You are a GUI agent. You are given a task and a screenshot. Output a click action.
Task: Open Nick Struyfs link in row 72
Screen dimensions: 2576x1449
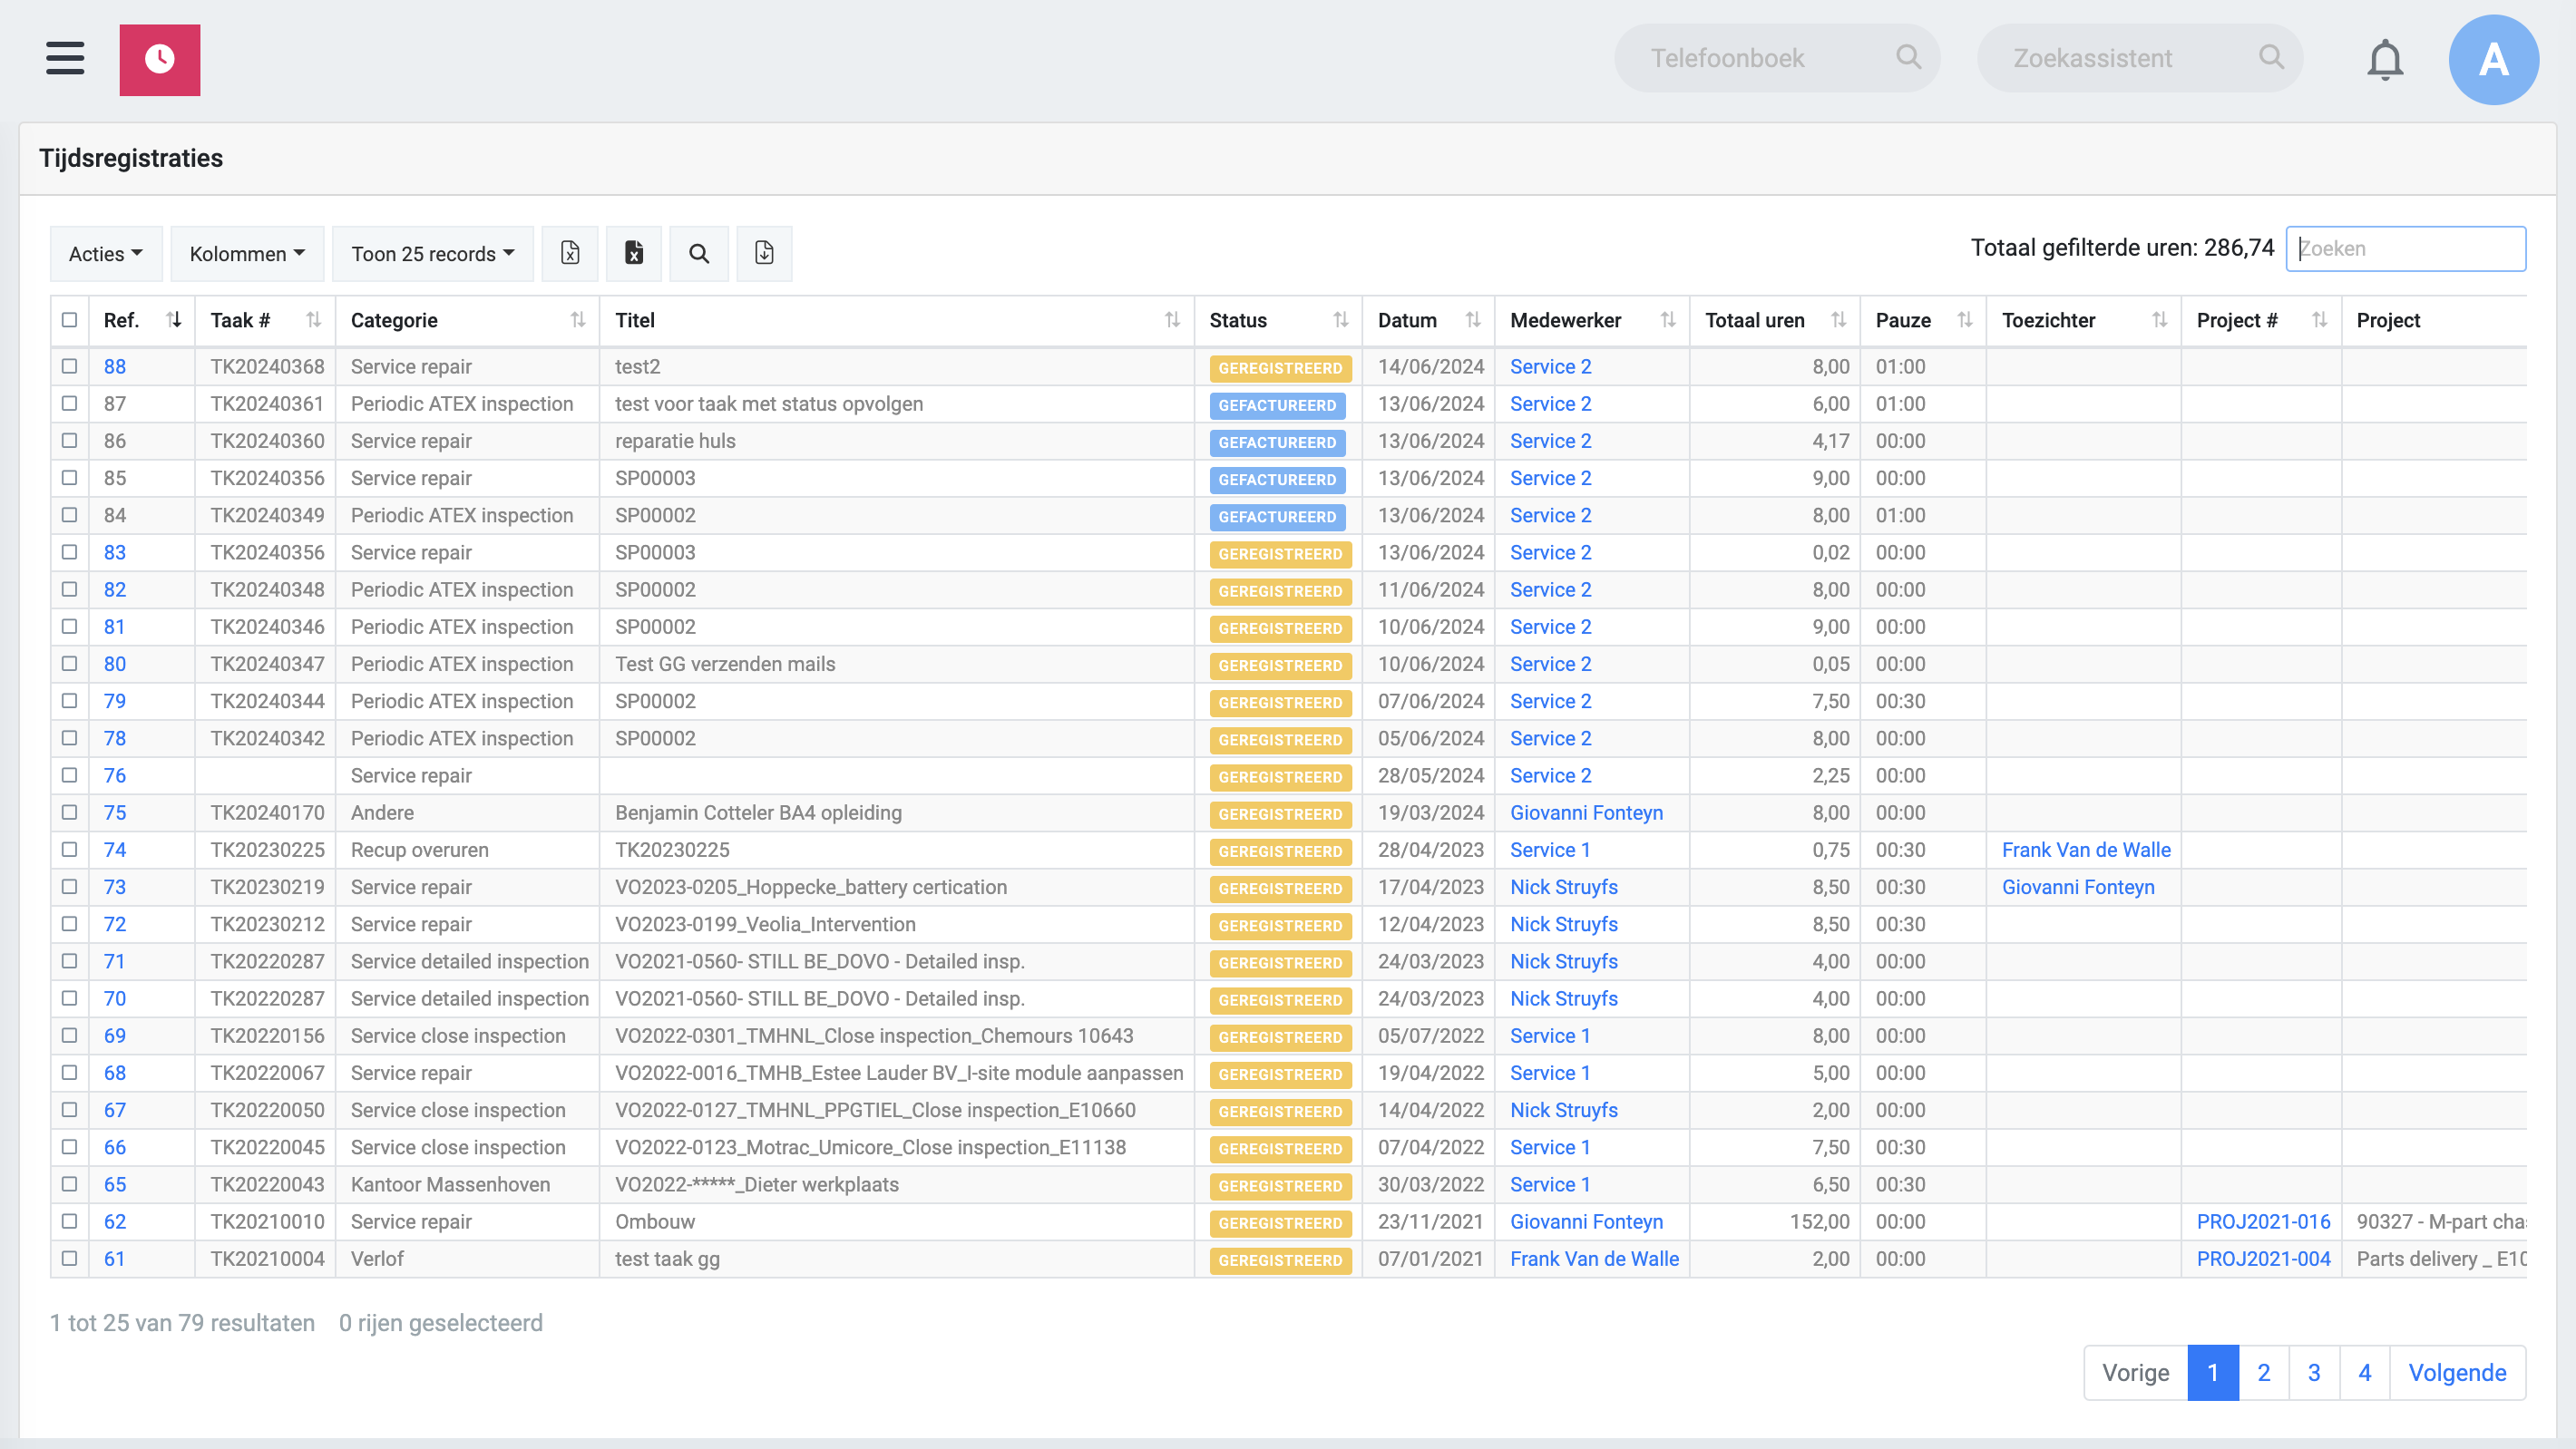pos(1564,924)
